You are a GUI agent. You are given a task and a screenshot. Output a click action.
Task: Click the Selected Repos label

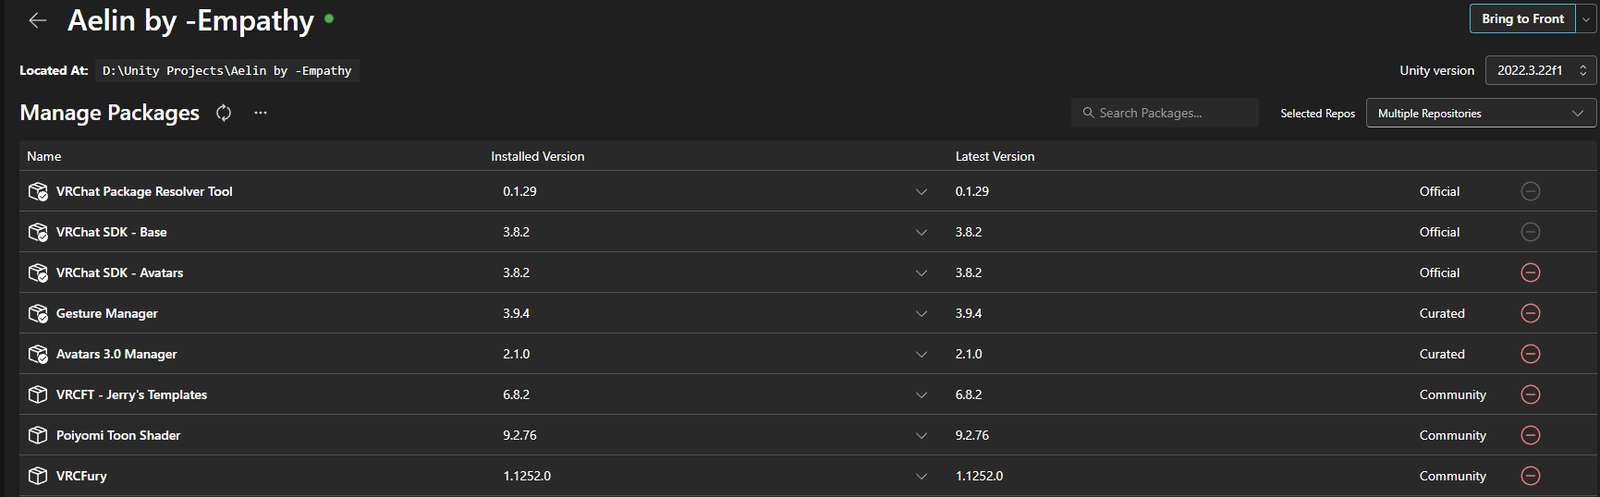[1318, 113]
